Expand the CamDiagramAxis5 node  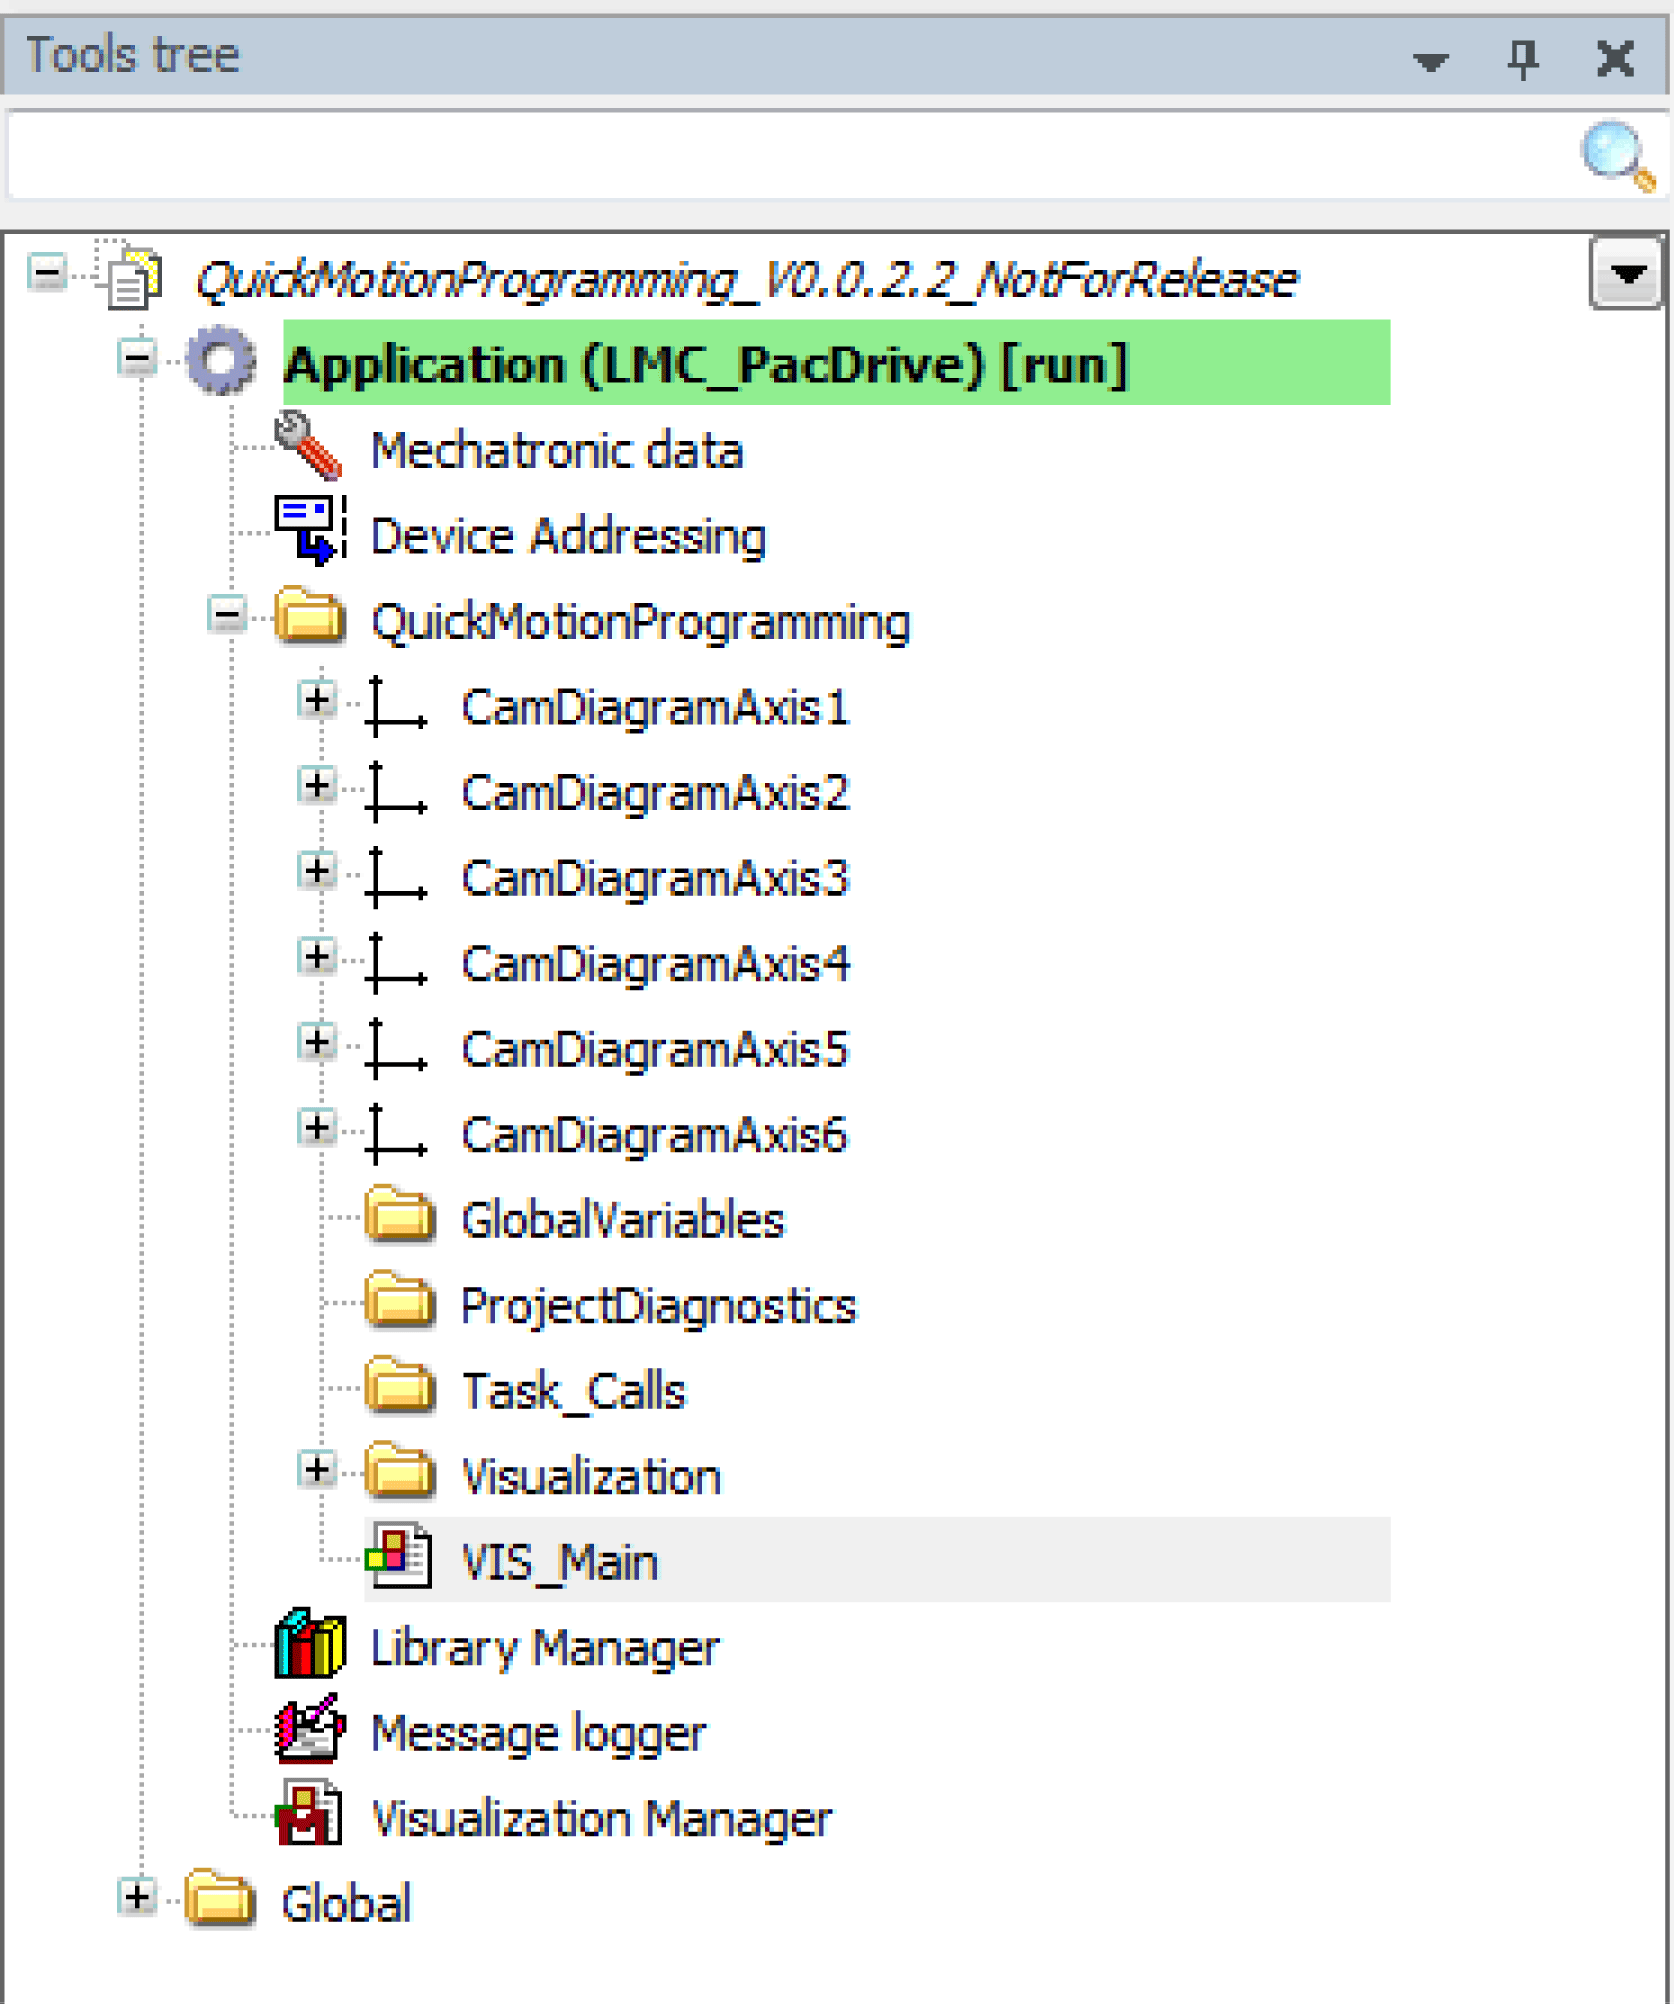pos(318,1042)
